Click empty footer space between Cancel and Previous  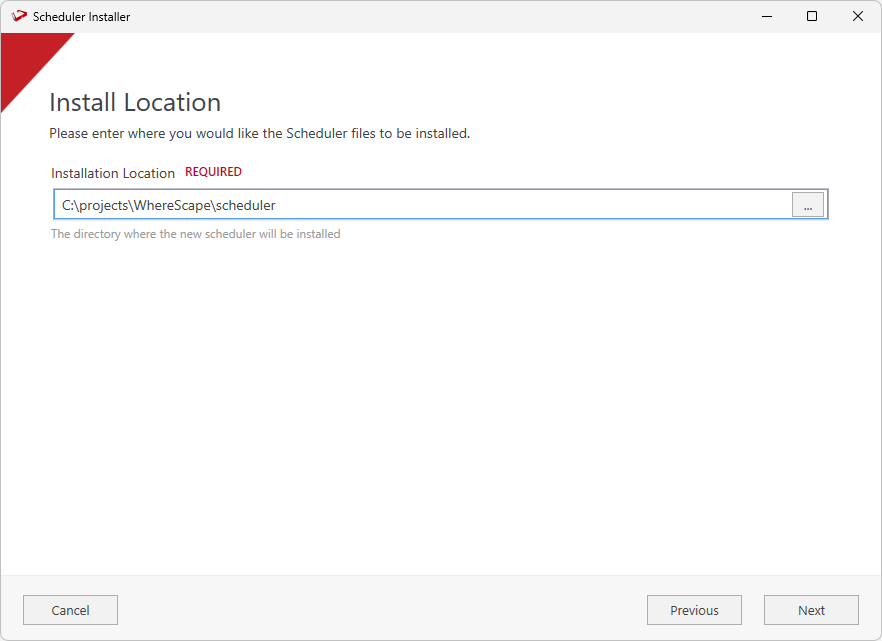coord(380,610)
